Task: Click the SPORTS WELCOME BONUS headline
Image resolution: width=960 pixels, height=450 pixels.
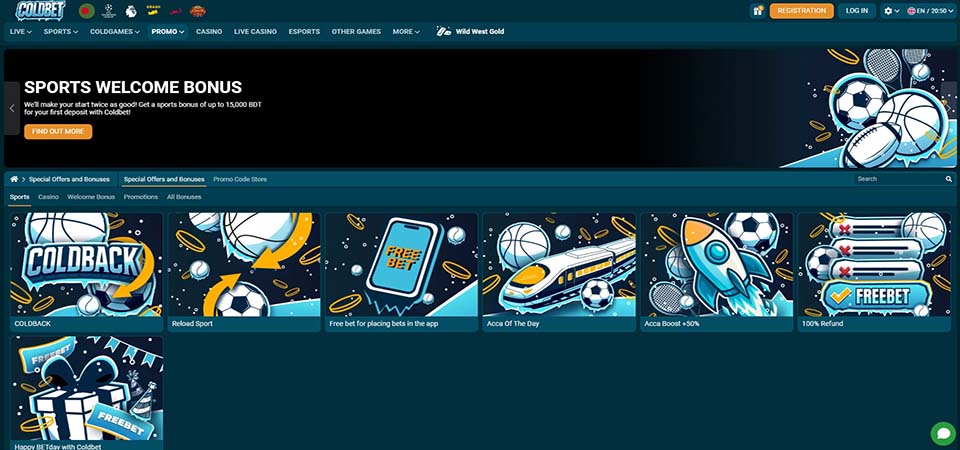Action: coord(133,87)
